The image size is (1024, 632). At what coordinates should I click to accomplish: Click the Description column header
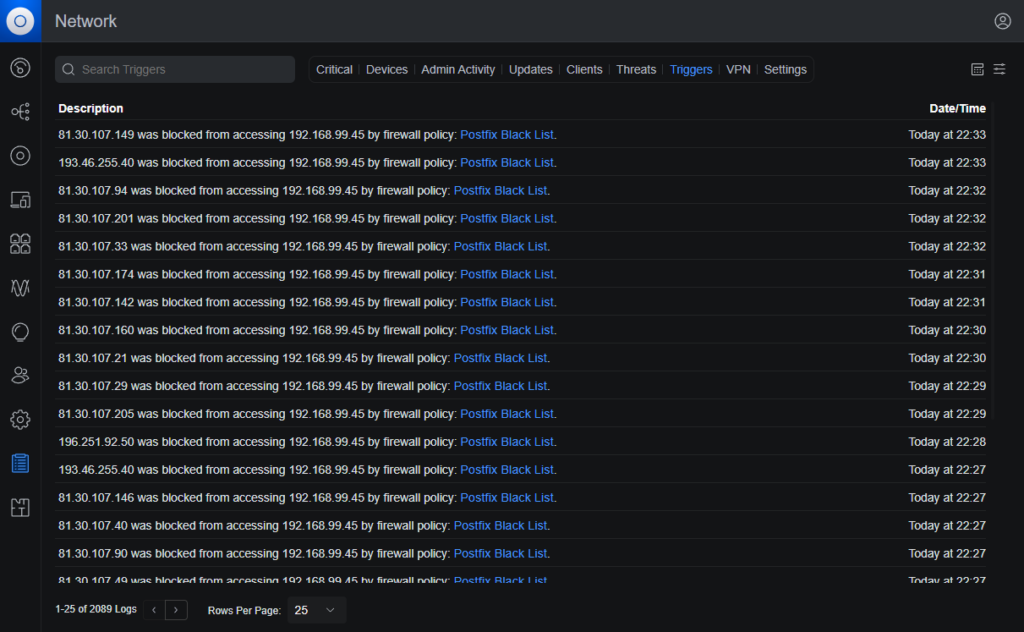(x=91, y=108)
